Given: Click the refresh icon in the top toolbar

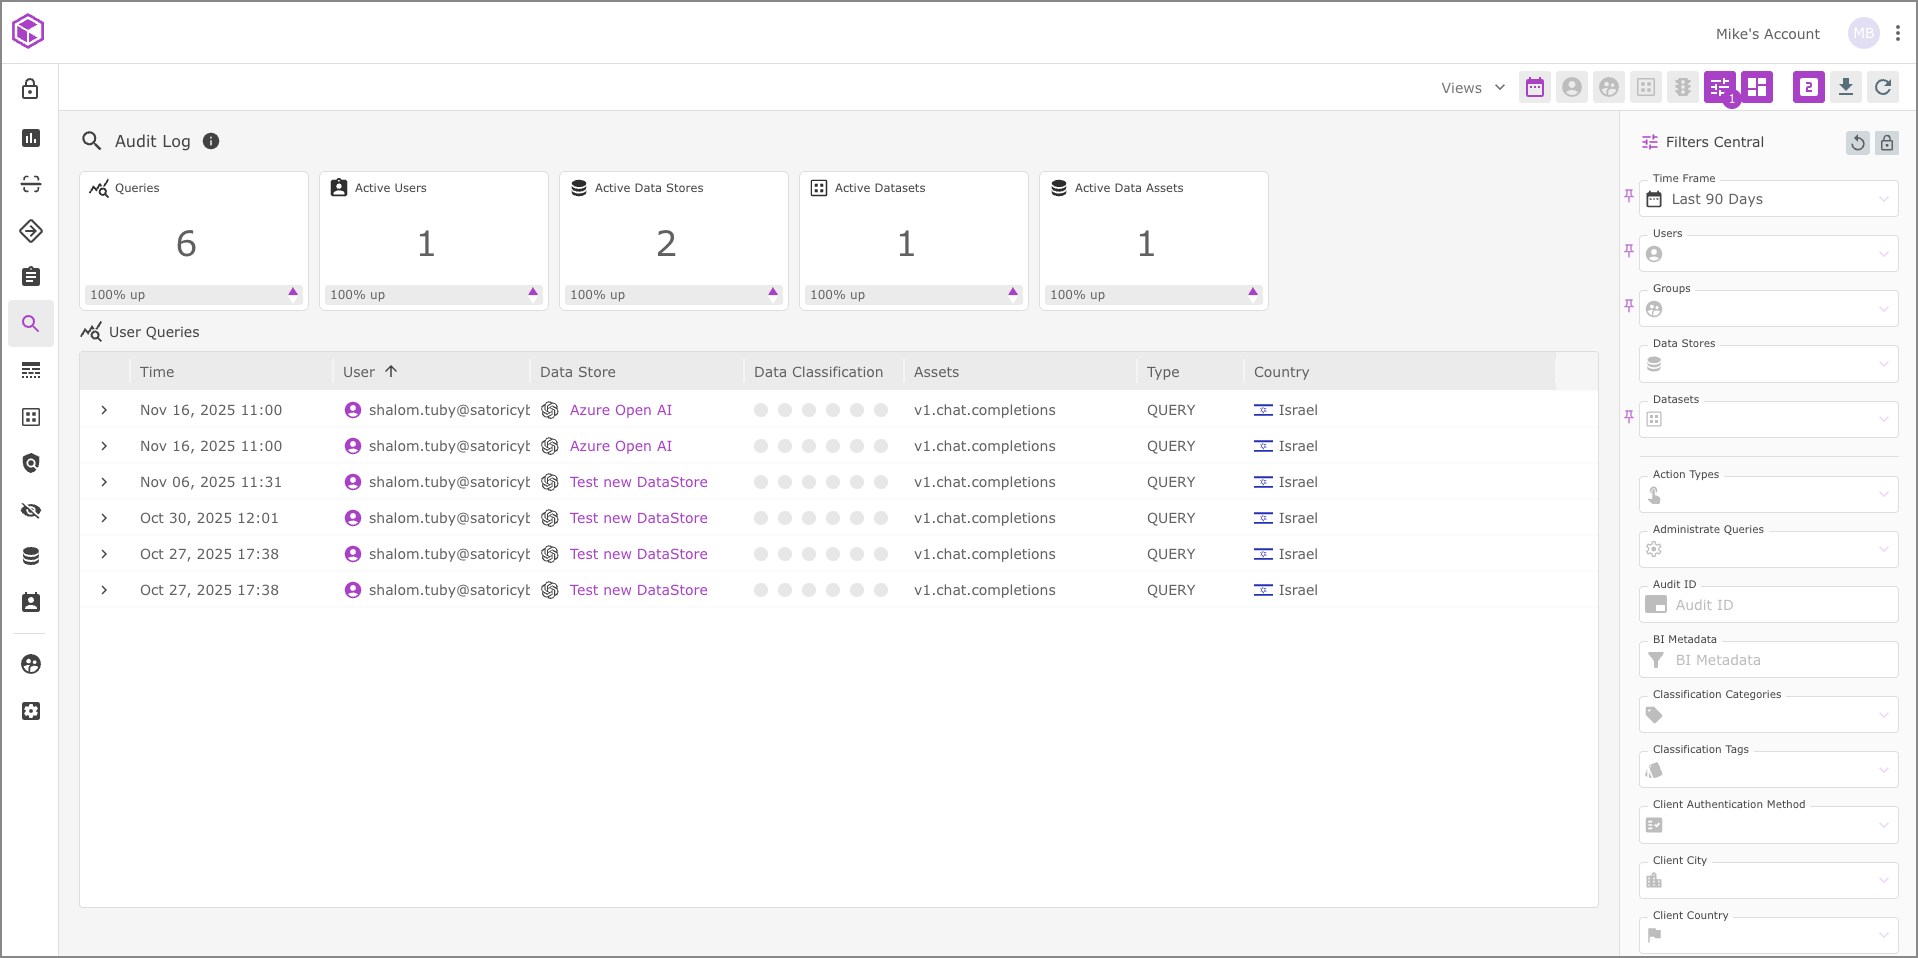Looking at the screenshot, I should [1882, 88].
